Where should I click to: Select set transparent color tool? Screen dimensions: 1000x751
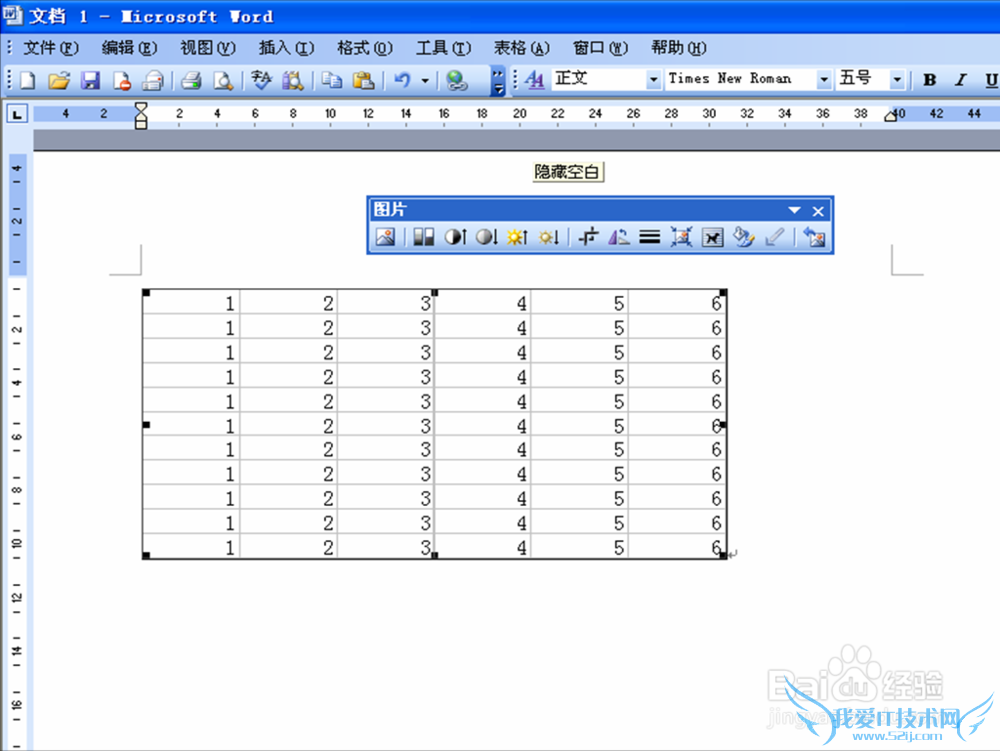click(x=775, y=237)
